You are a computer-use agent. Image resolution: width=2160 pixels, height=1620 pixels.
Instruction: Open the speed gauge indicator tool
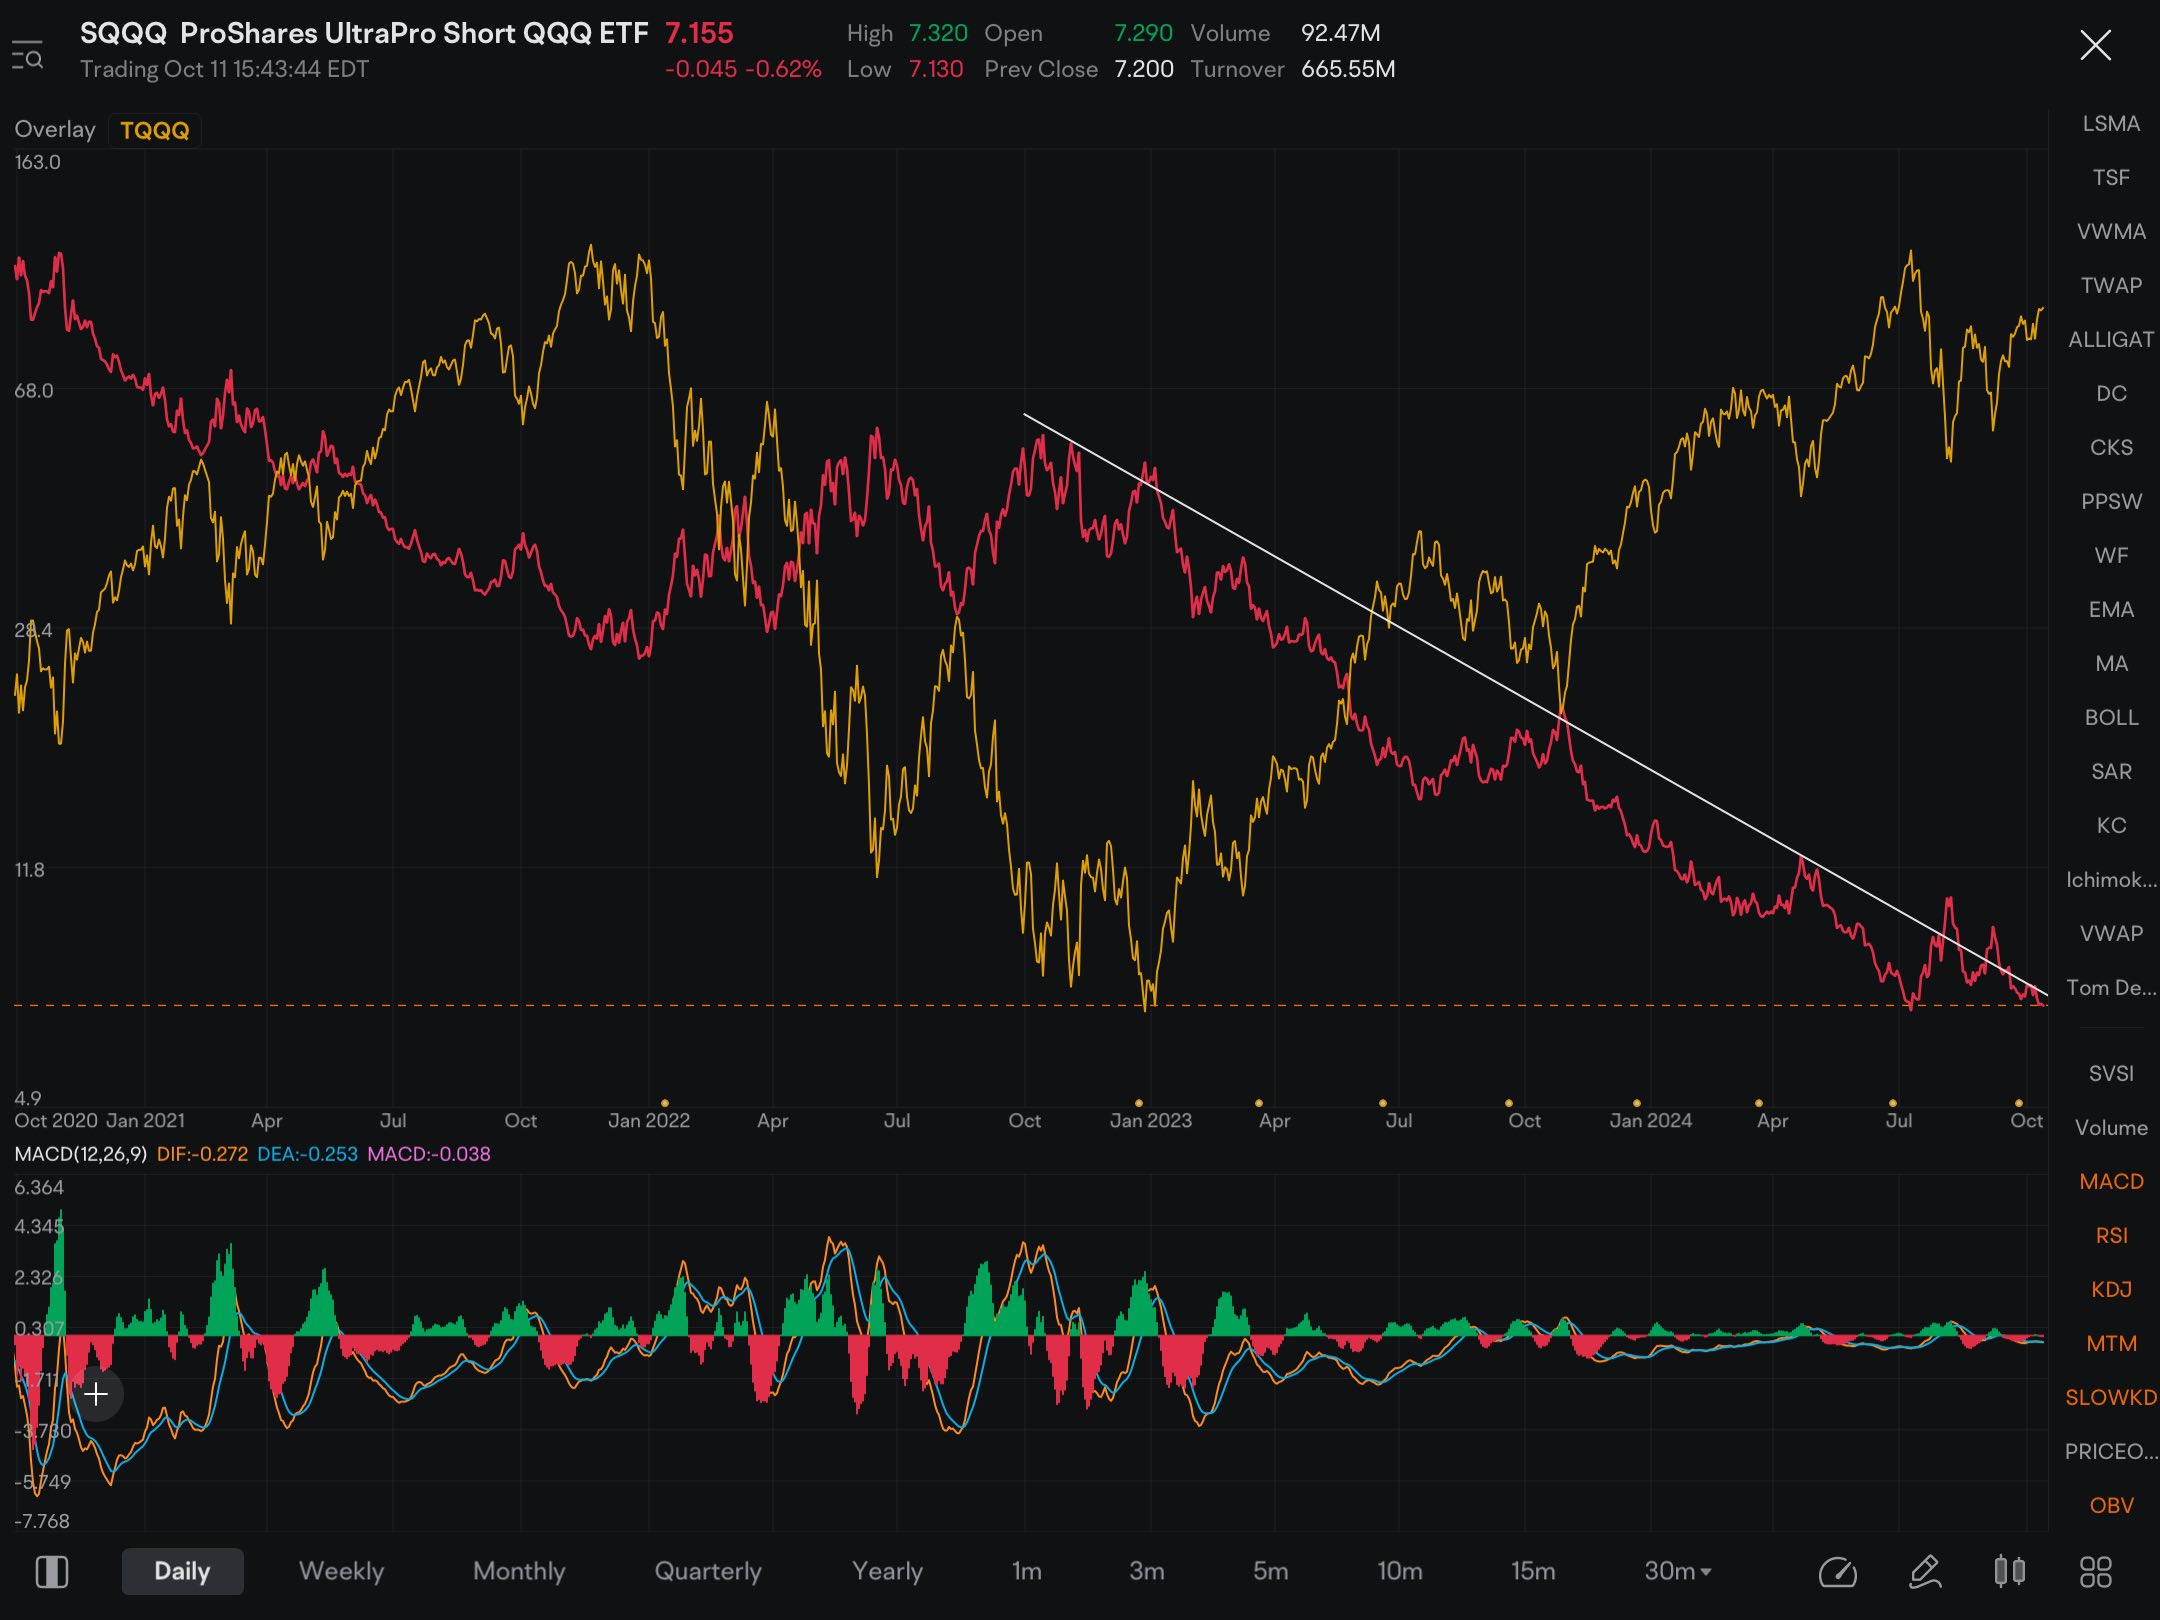(x=1838, y=1572)
